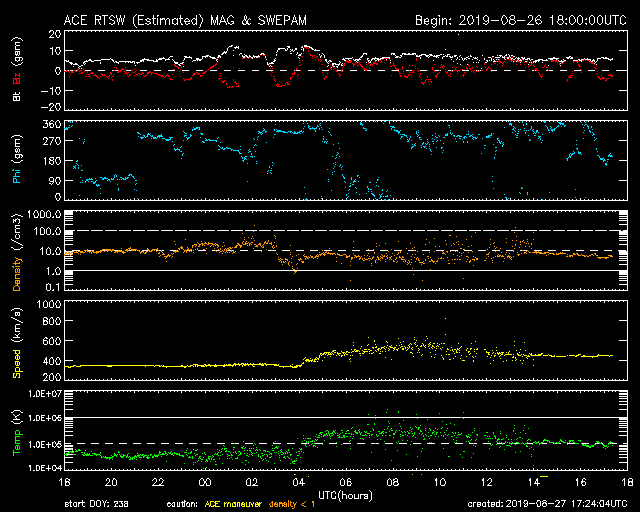Screen dimensions: 640x512
Task: Click the orange density < 1 legend text
Action: coord(292,504)
